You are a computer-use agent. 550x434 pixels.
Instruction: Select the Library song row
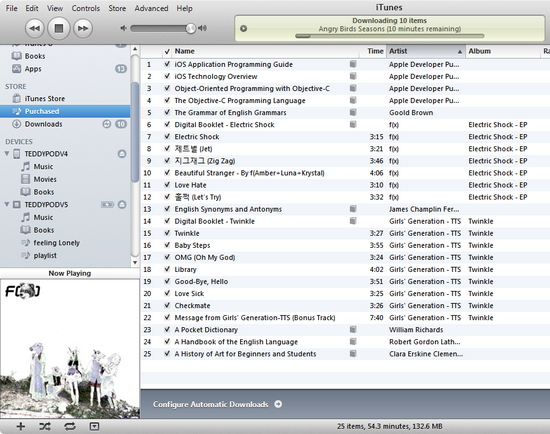pos(345,269)
